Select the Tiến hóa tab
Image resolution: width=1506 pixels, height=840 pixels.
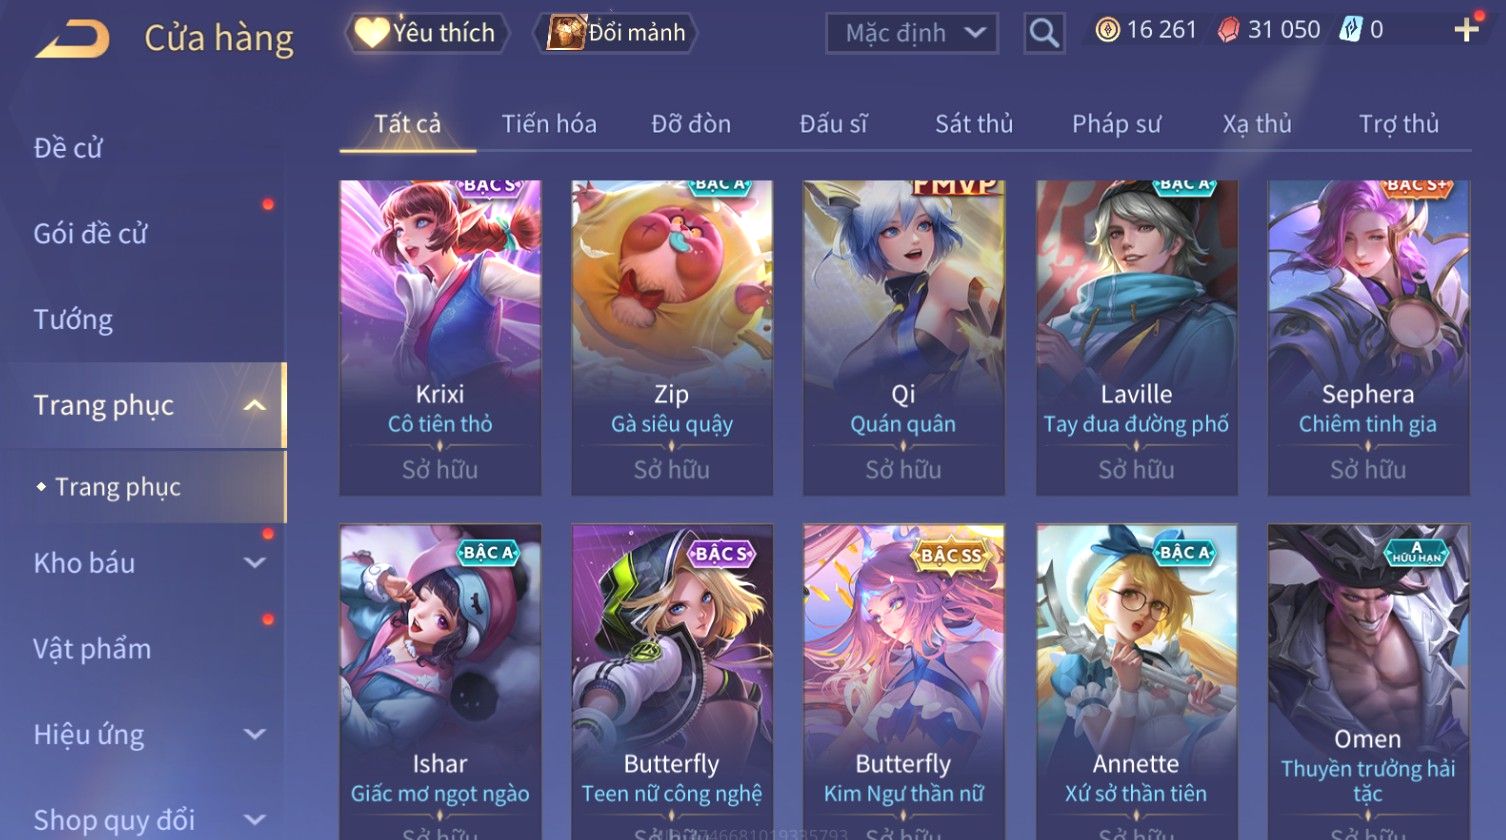click(x=549, y=124)
